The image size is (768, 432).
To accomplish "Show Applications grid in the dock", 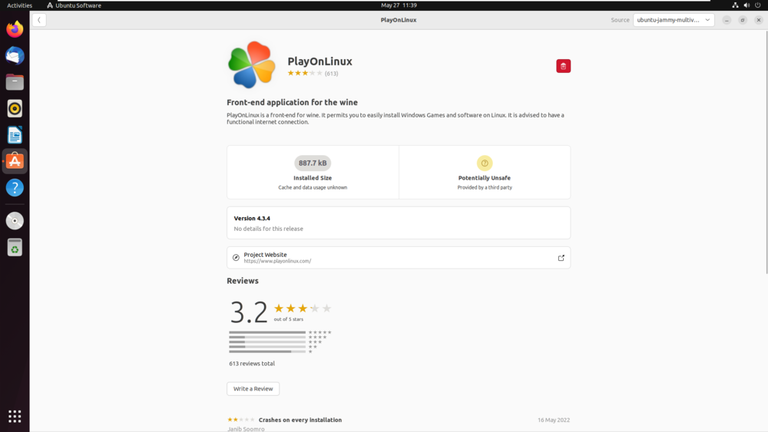I will point(15,416).
